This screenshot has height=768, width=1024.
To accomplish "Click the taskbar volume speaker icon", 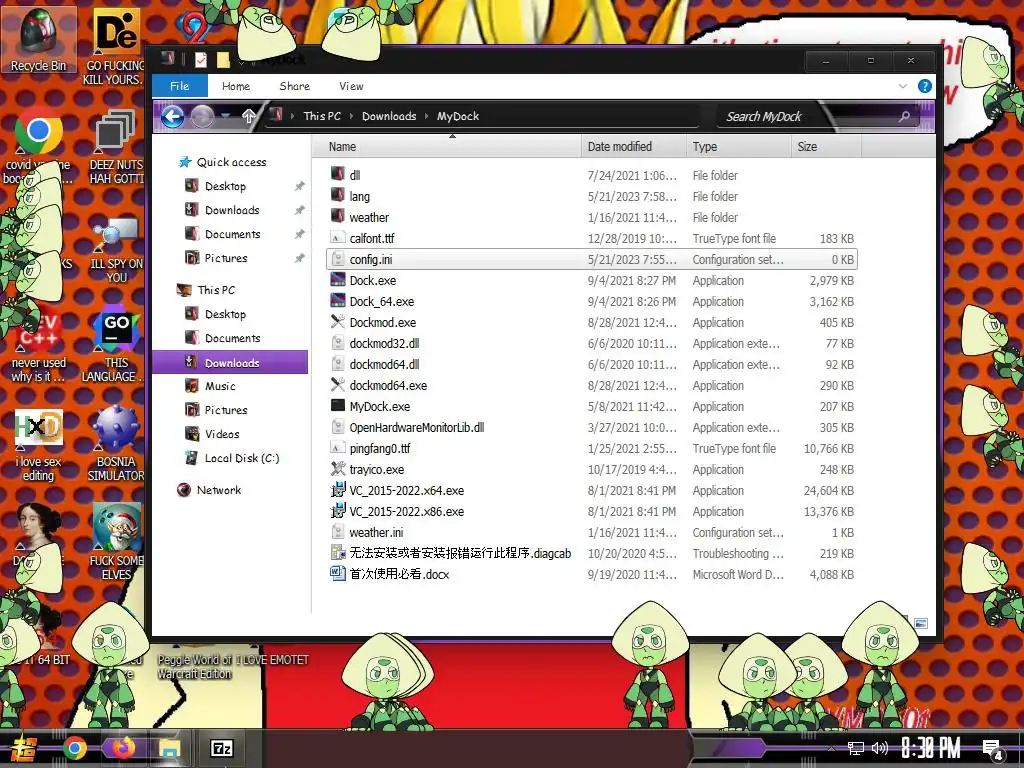I will (880, 748).
